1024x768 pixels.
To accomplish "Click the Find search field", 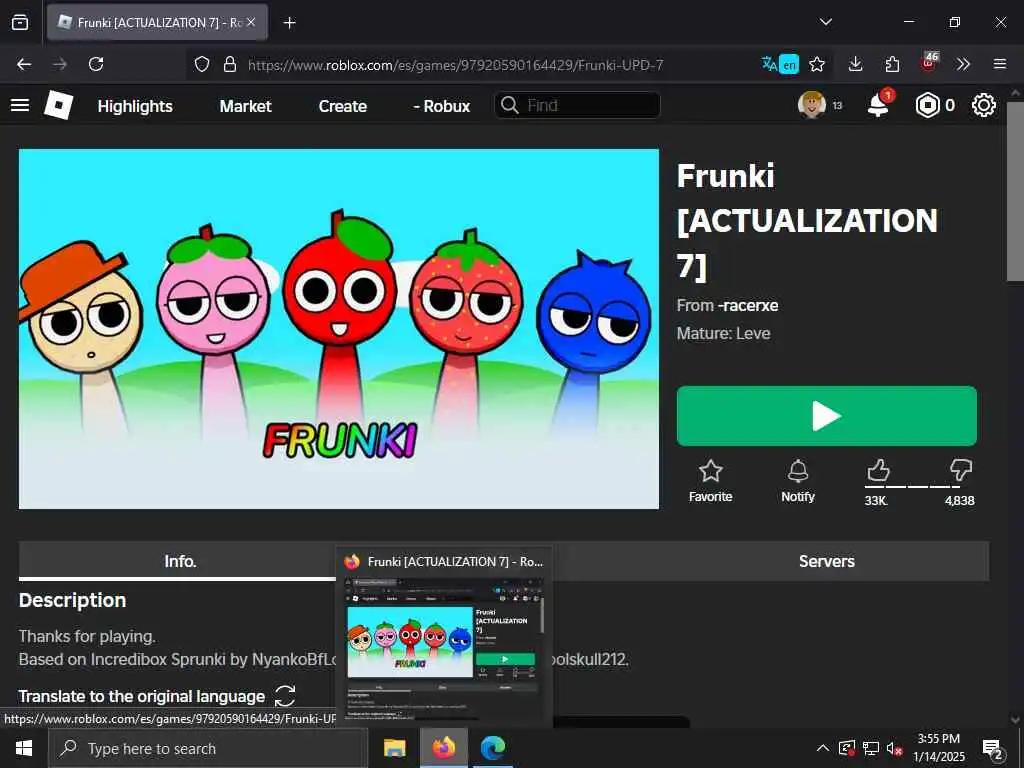I will coord(577,105).
